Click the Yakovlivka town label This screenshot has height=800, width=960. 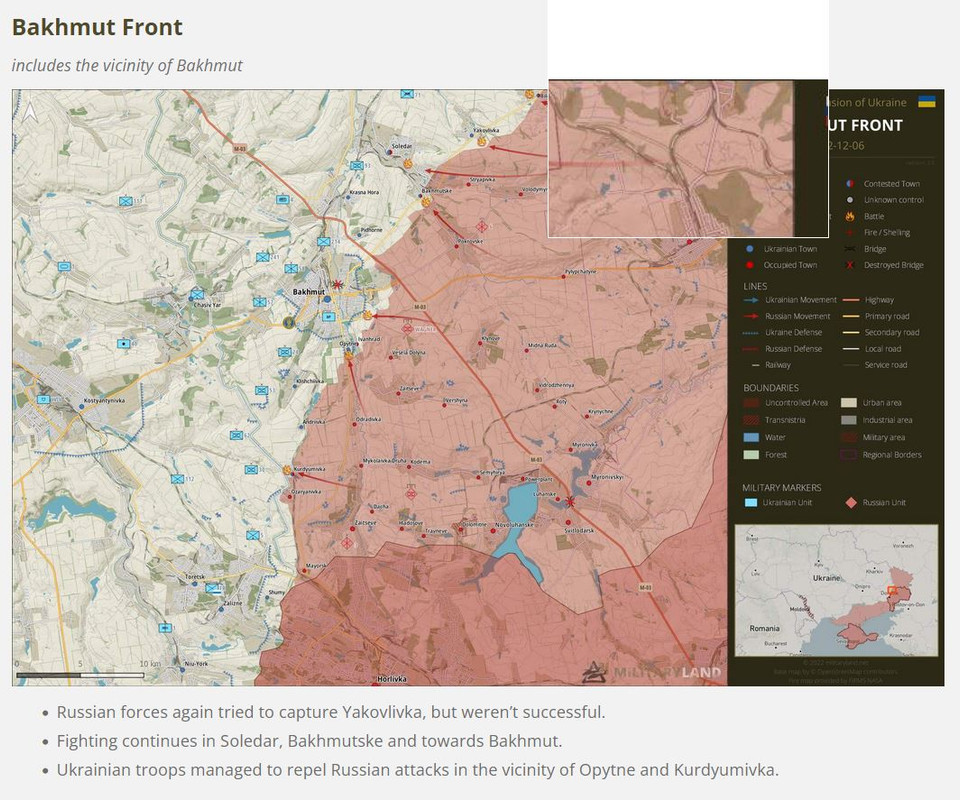486,130
